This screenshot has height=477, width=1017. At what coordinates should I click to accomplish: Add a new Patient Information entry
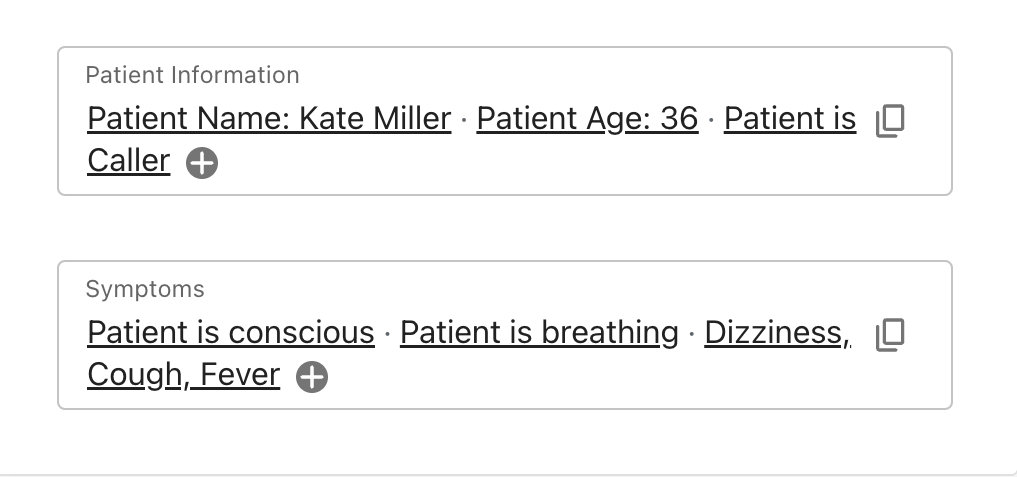pos(202,163)
